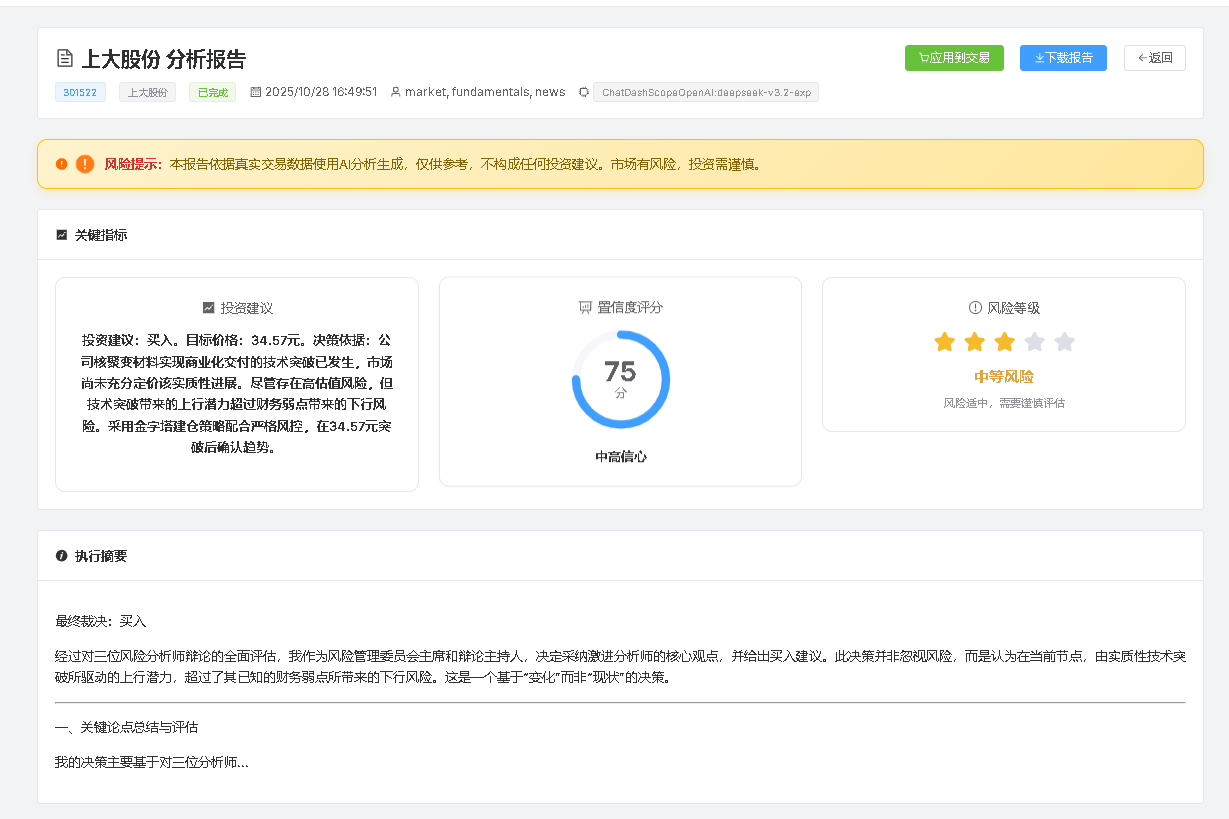Click the info icon beside 执行摘要
This screenshot has height=819, width=1229.
62,556
